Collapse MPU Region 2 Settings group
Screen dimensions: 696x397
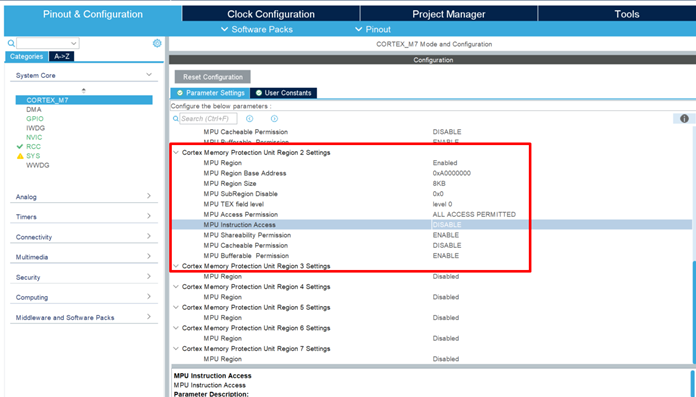pyautogui.click(x=176, y=152)
